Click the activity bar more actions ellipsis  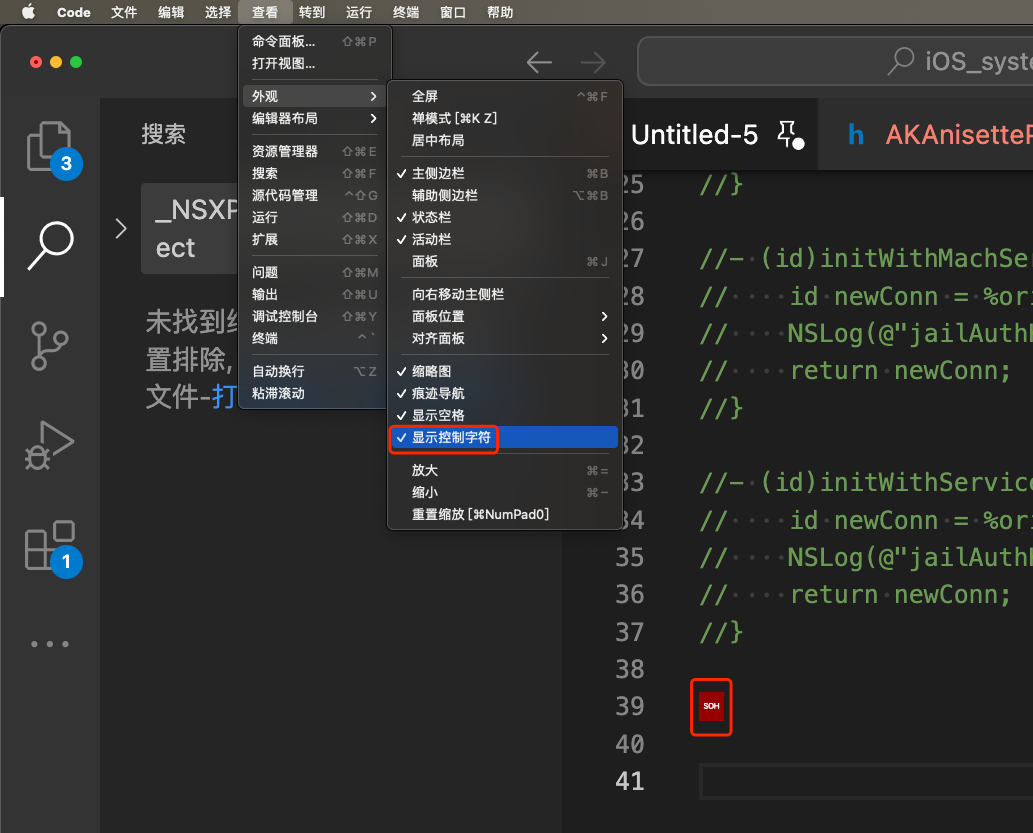[50, 644]
